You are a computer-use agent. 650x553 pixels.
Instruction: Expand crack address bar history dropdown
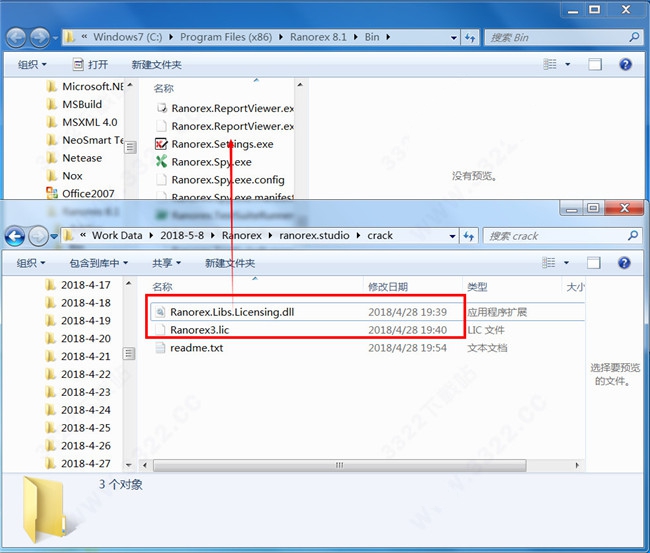[x=452, y=236]
